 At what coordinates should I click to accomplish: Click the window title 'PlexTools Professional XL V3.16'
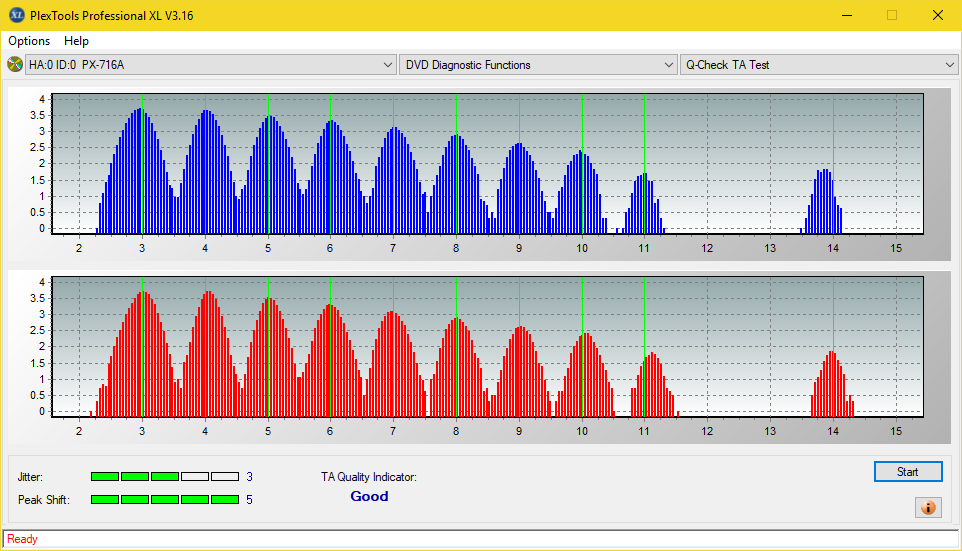112,16
